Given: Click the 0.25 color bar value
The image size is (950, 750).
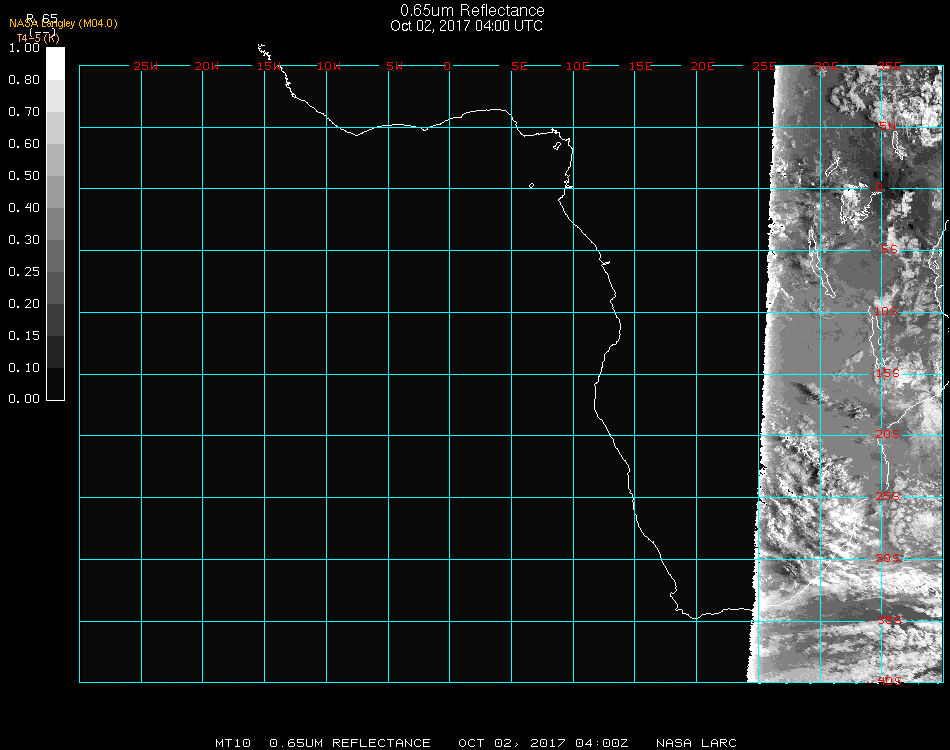Looking at the screenshot, I should pos(24,272).
